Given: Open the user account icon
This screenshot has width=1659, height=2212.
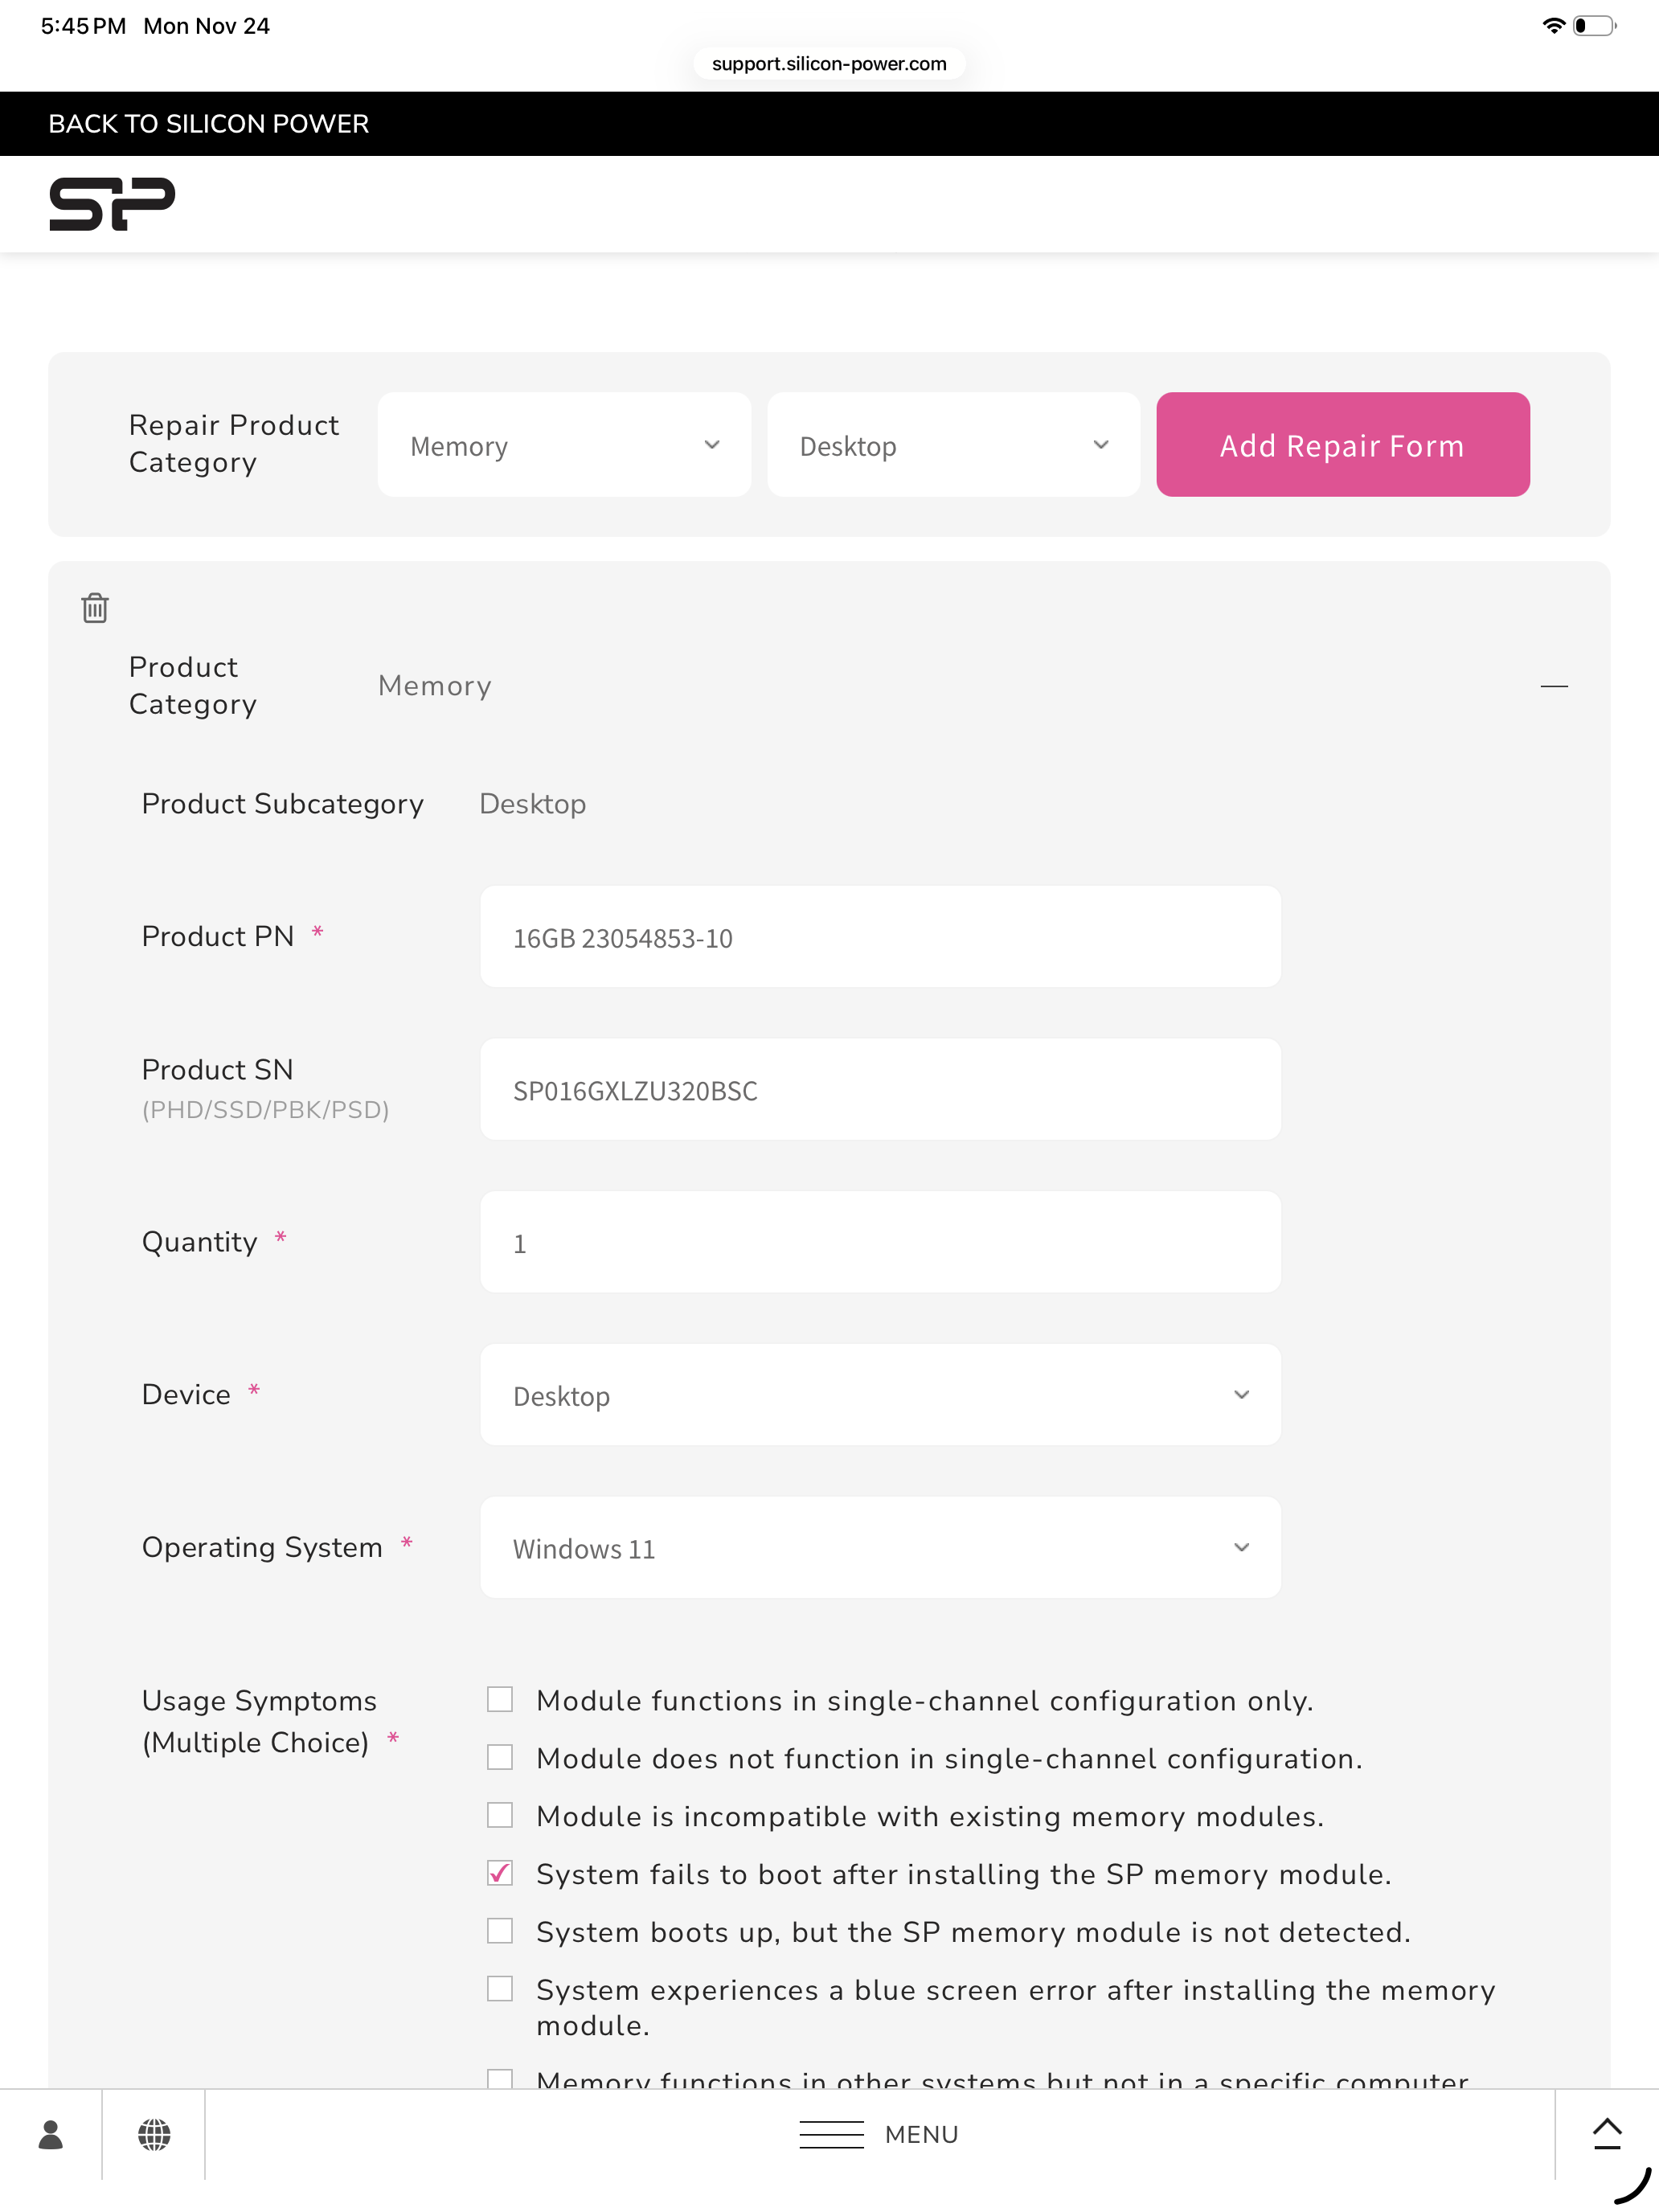Looking at the screenshot, I should coord(51,2134).
